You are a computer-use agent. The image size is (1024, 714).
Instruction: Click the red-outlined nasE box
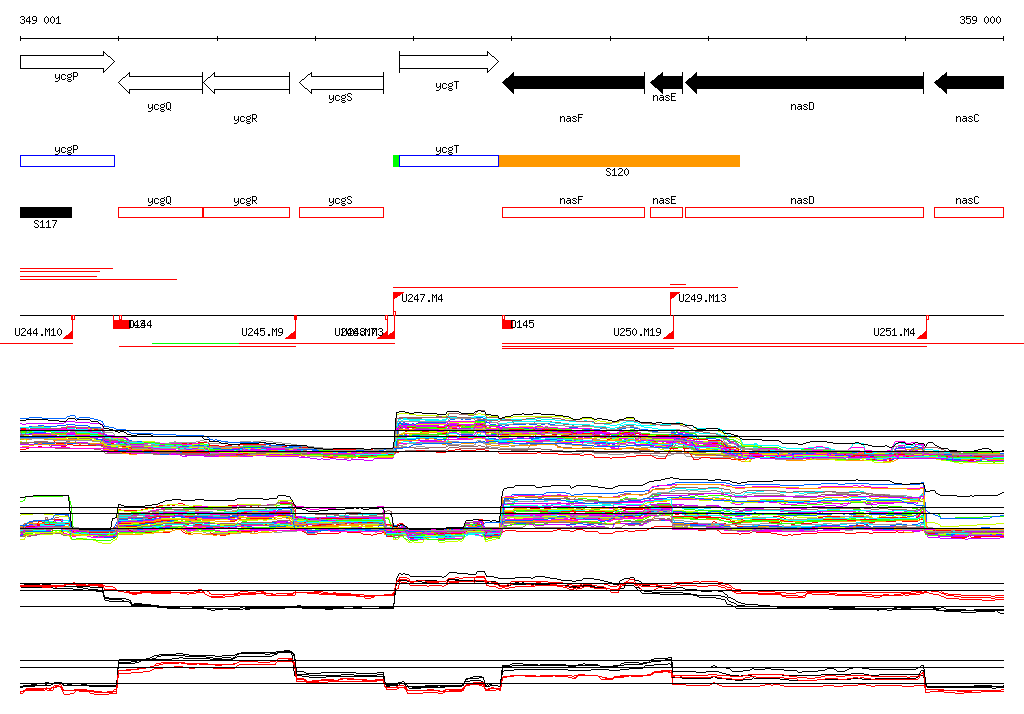[666, 212]
